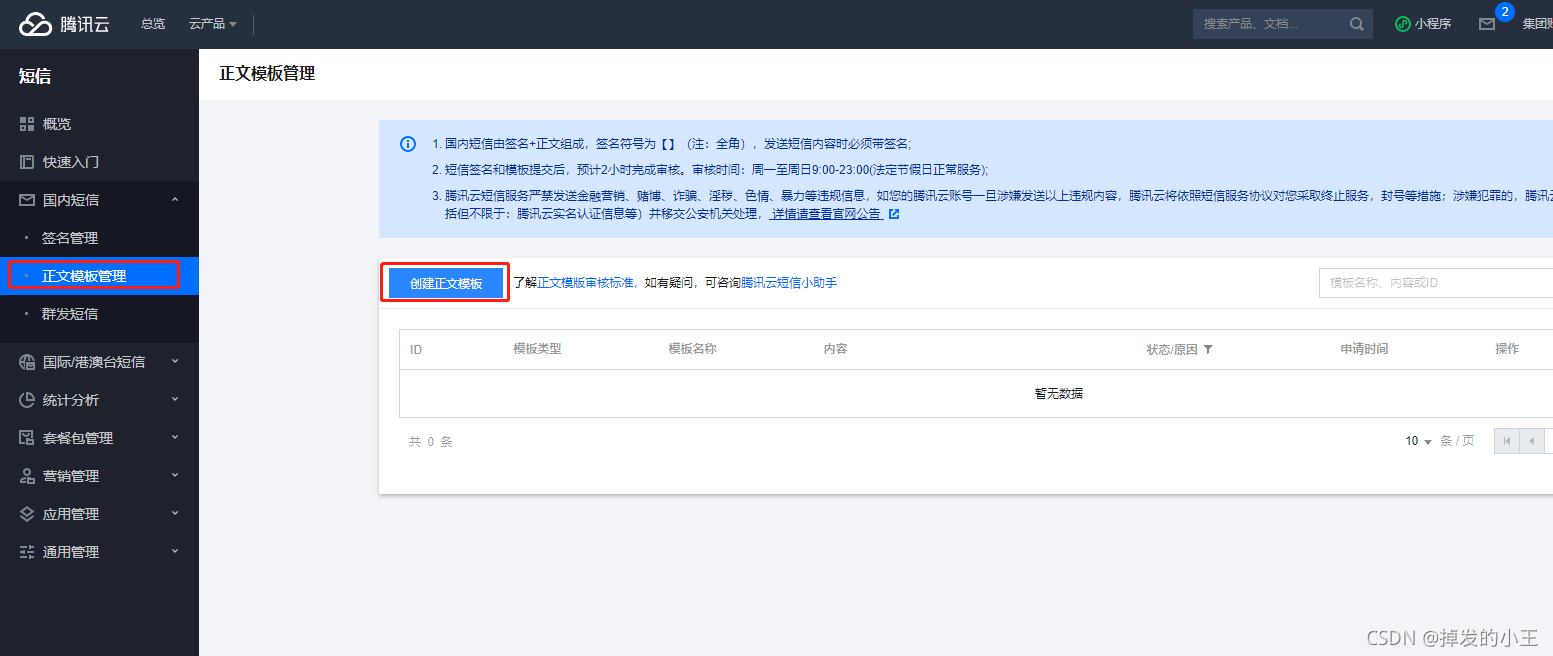Screen dimensions: 1553x656
Task: Click the 国内短信 envelope icon
Action: point(27,200)
